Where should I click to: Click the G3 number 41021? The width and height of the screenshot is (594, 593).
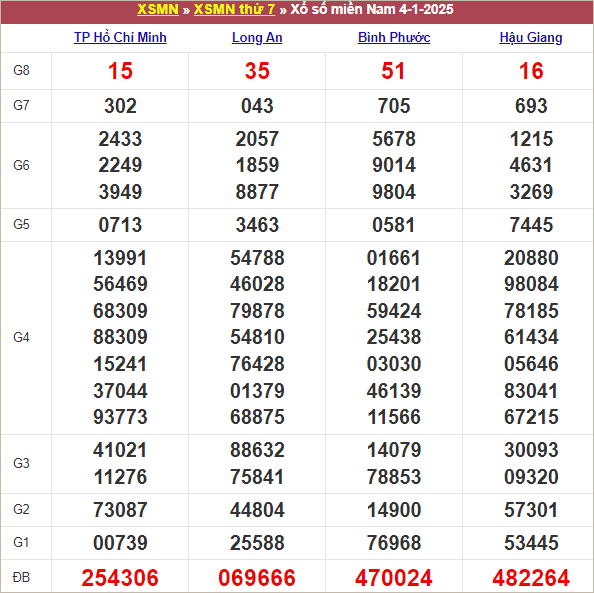(x=120, y=451)
